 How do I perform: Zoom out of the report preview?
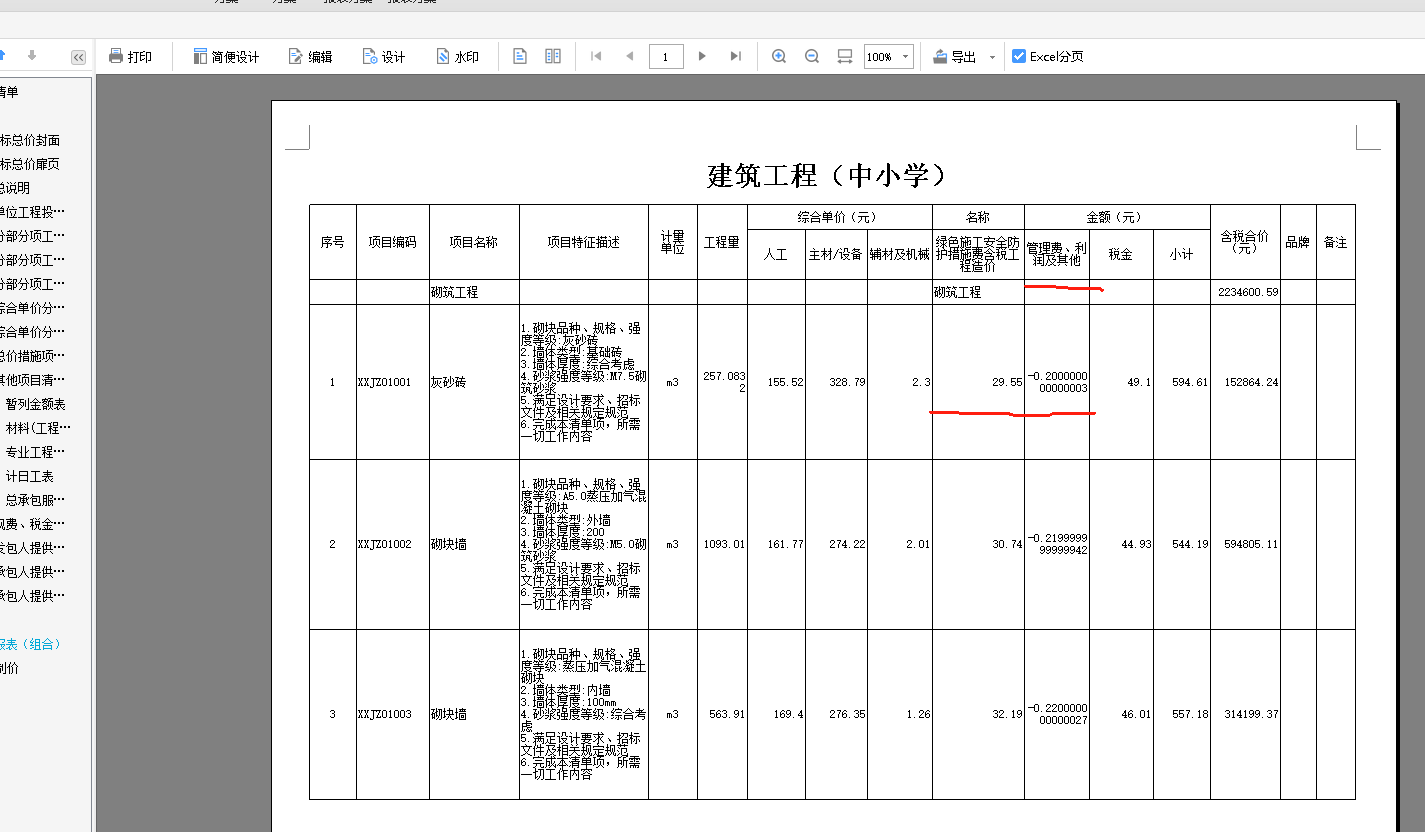(812, 57)
